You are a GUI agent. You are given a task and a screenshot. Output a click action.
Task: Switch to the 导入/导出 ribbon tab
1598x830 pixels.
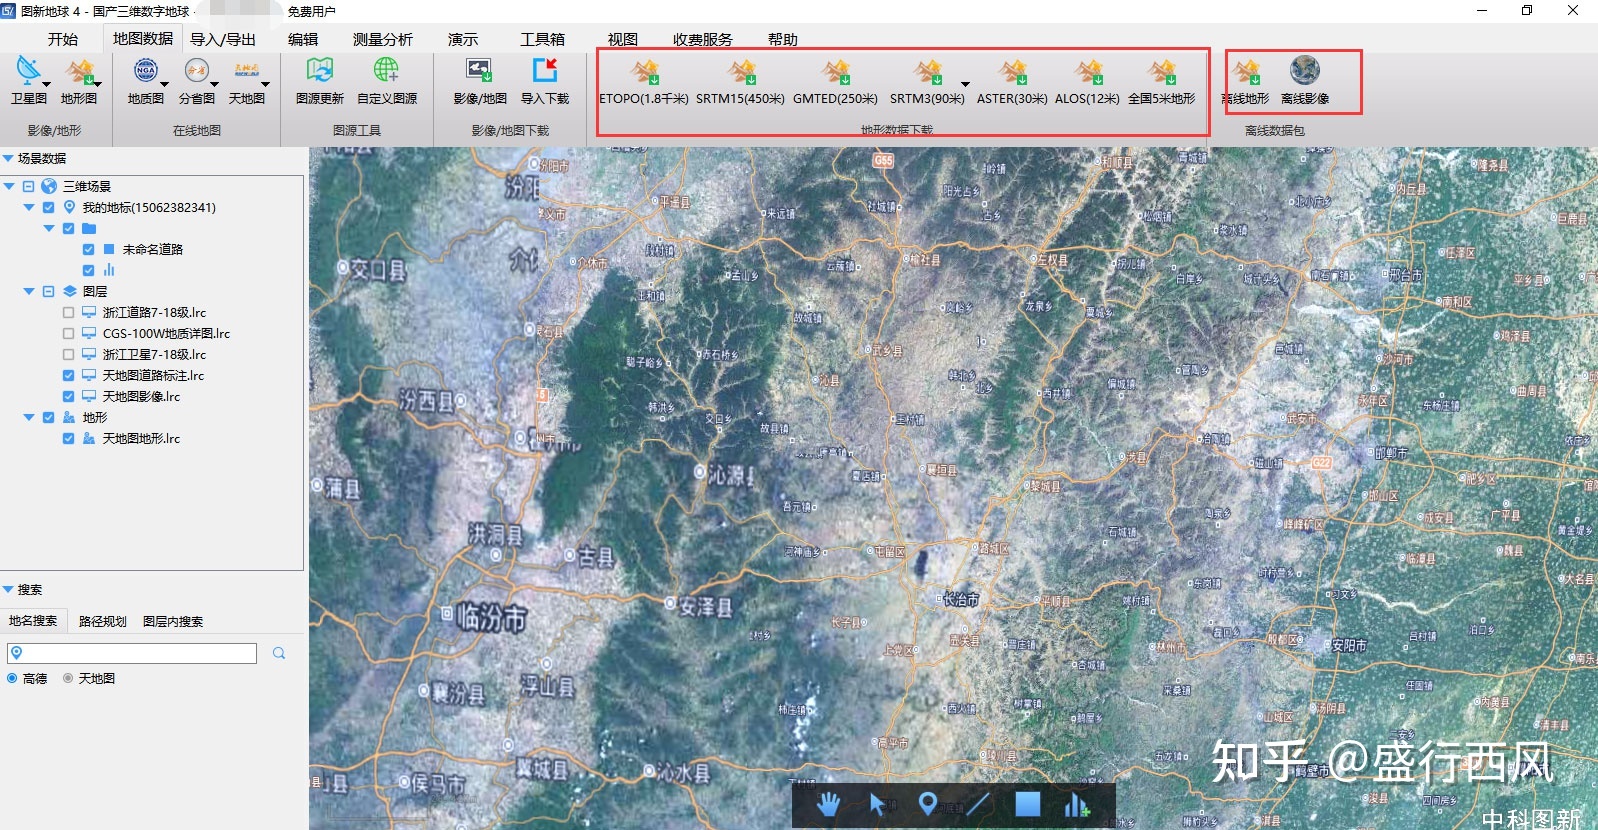coord(223,39)
